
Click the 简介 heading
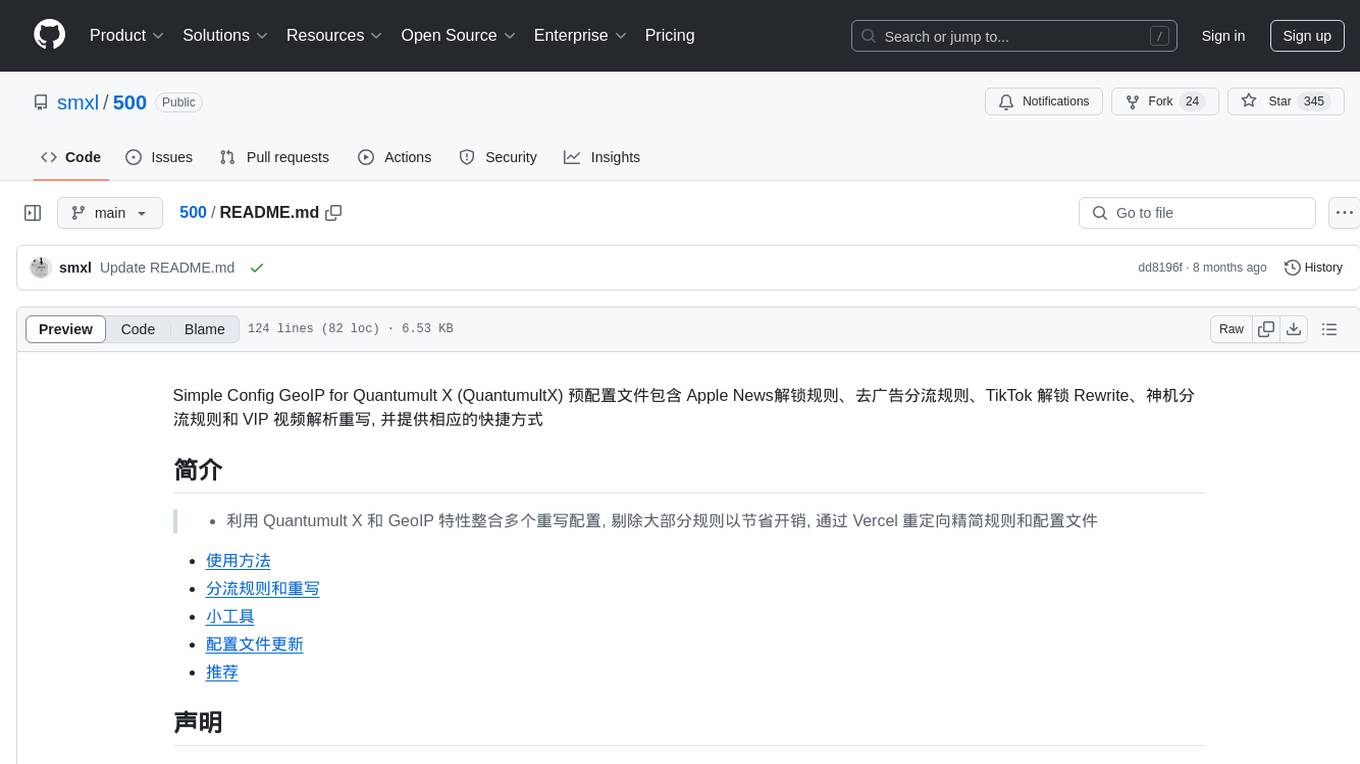[x=198, y=470]
